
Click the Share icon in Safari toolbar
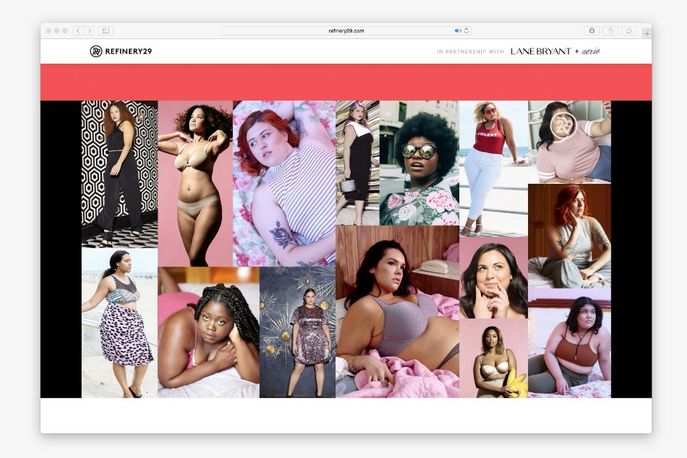coord(610,31)
